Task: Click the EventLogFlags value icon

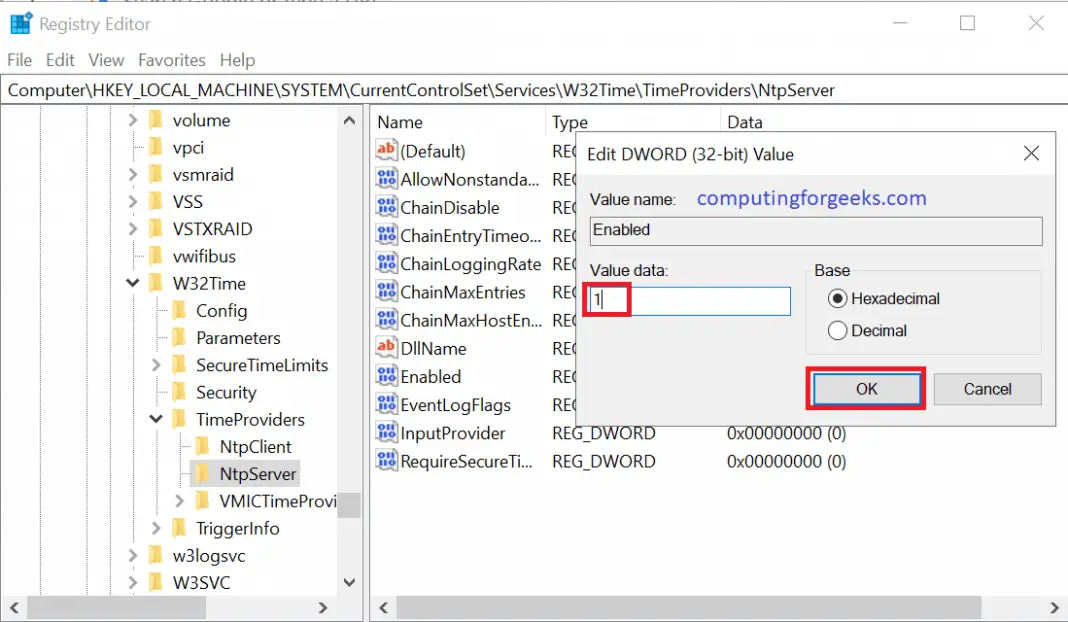Action: [x=387, y=405]
